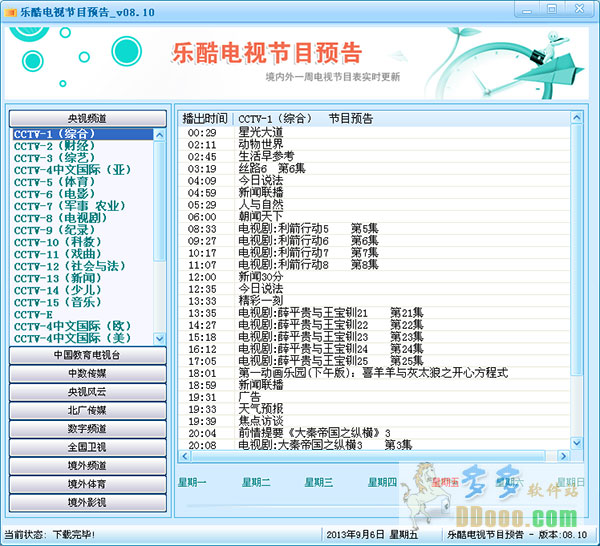Select CCTV-14（少儿） channel
The image size is (600, 546).
83,291
